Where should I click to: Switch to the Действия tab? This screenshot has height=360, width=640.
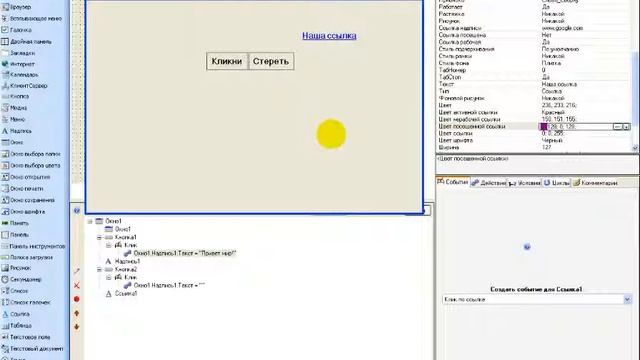pyautogui.click(x=489, y=183)
